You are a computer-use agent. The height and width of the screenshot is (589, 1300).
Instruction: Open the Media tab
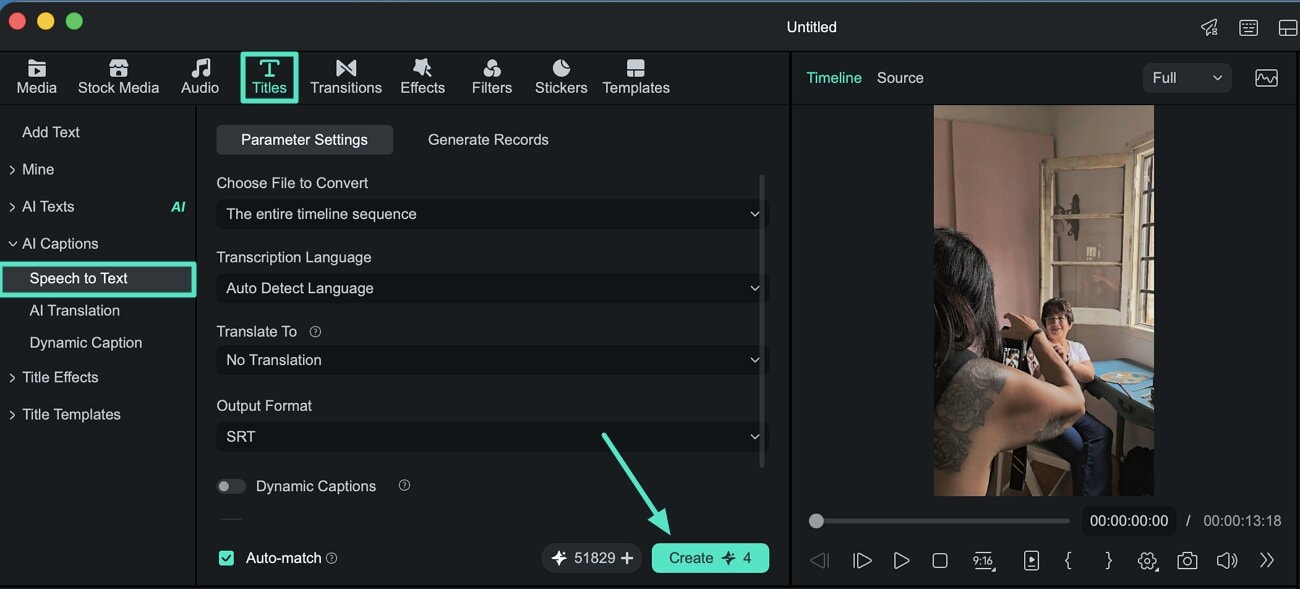[36, 77]
